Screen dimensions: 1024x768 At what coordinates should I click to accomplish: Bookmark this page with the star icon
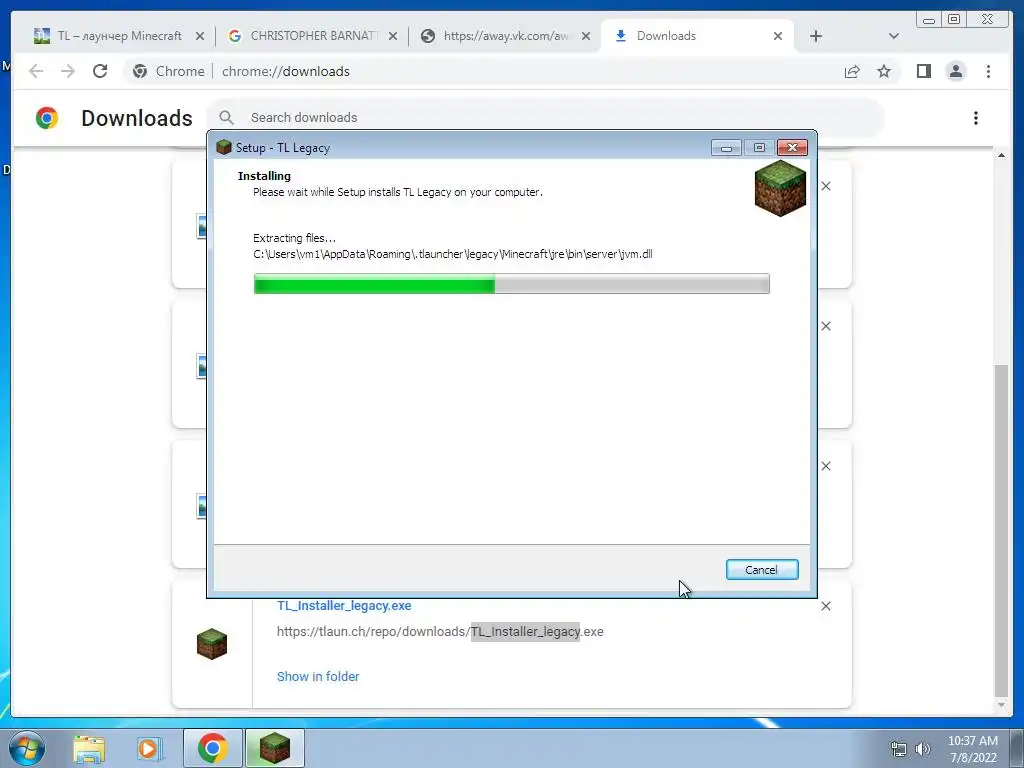[884, 71]
